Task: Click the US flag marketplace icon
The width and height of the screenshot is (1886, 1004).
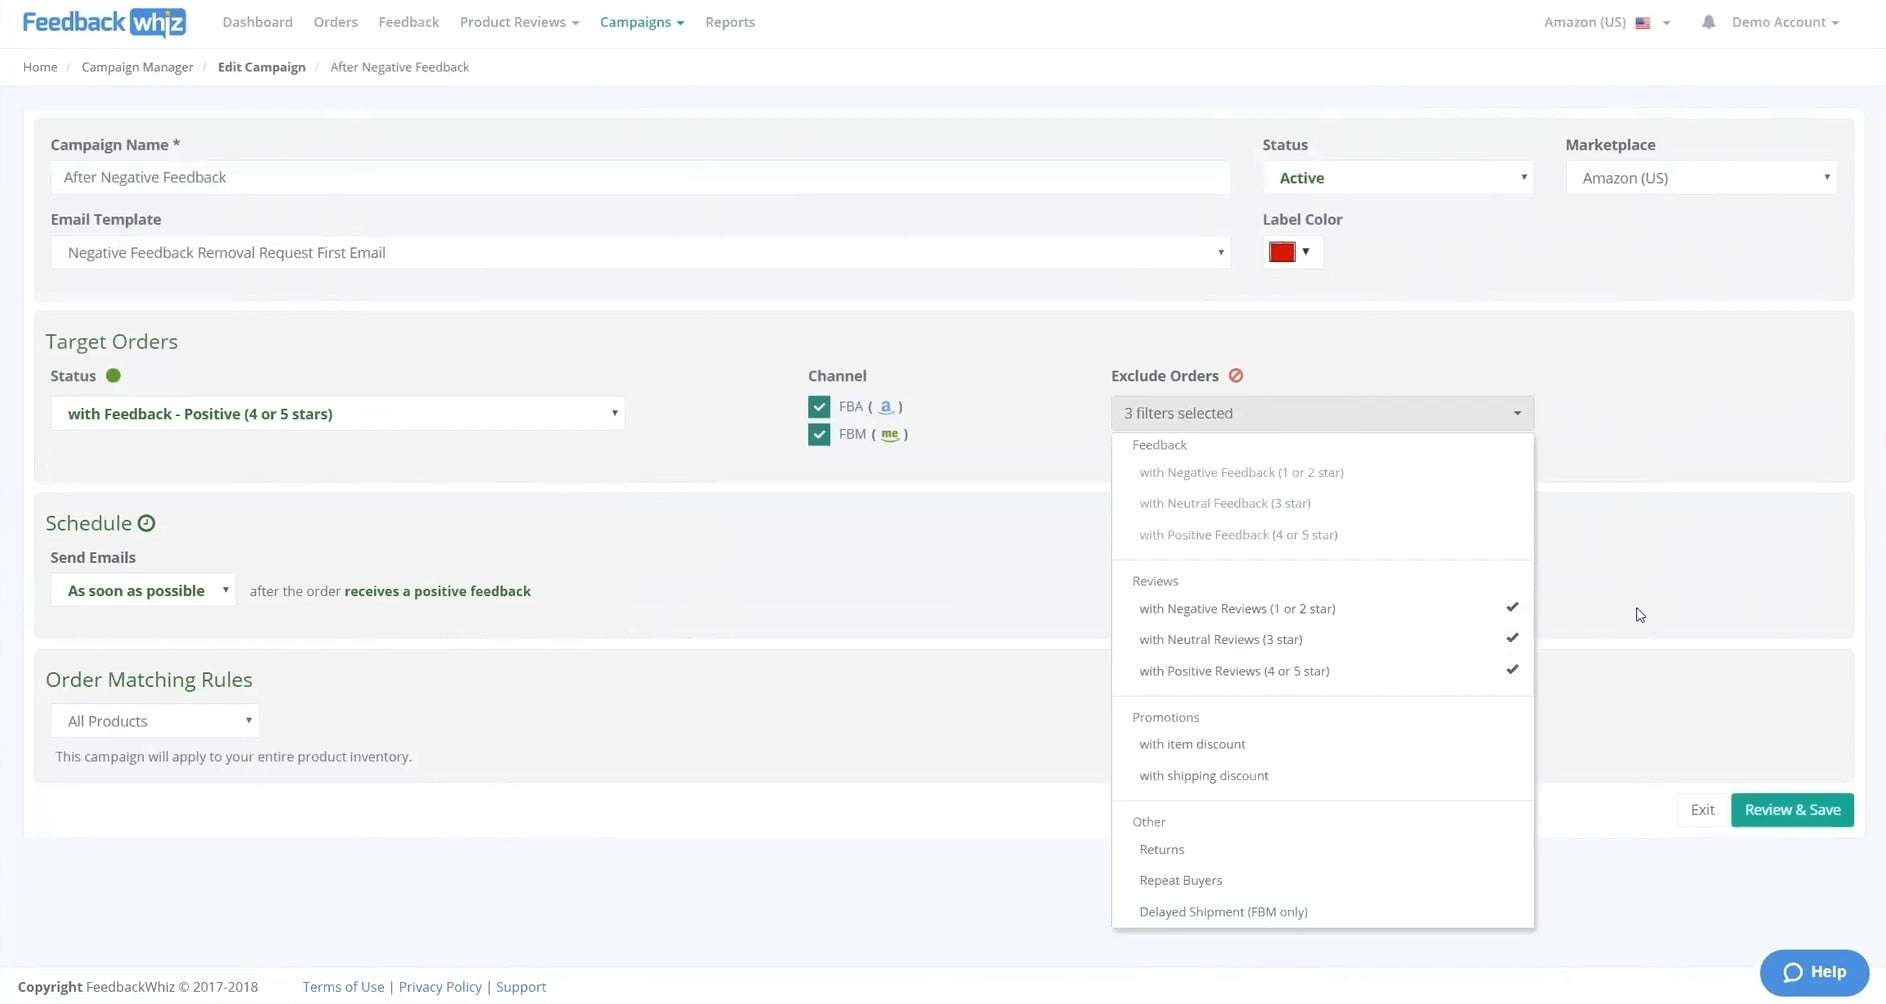Action: 1642,23
